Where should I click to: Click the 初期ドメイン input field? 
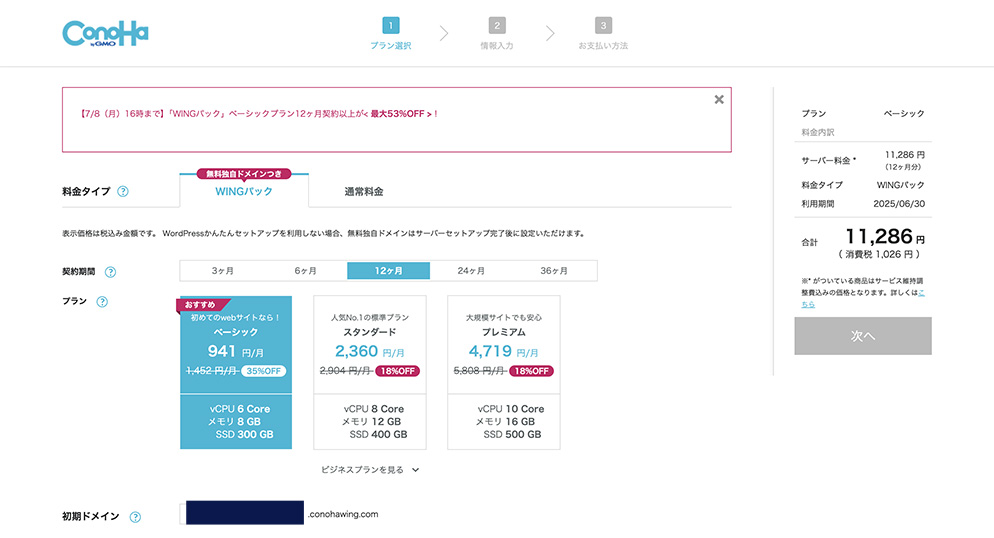[242, 513]
